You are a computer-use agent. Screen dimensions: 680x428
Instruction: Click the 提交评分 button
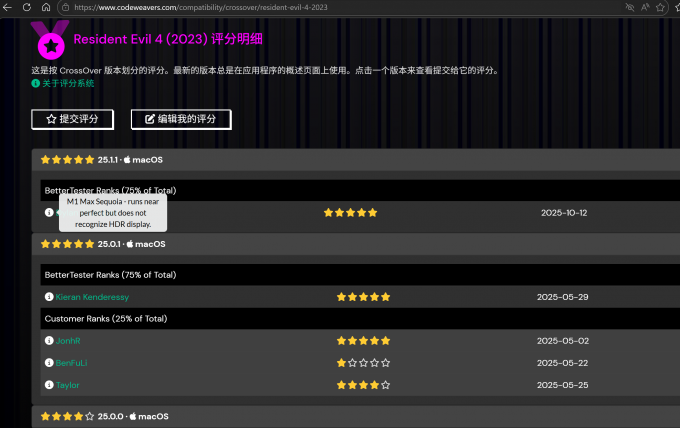[72, 119]
